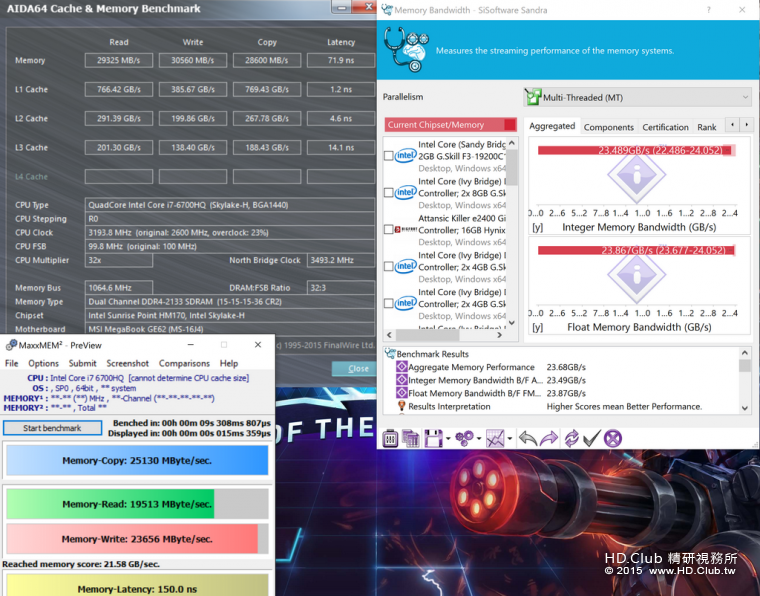Screen dimensions: 760x596
Task: Click reference list scroll-up arrow
Action: click(512, 143)
